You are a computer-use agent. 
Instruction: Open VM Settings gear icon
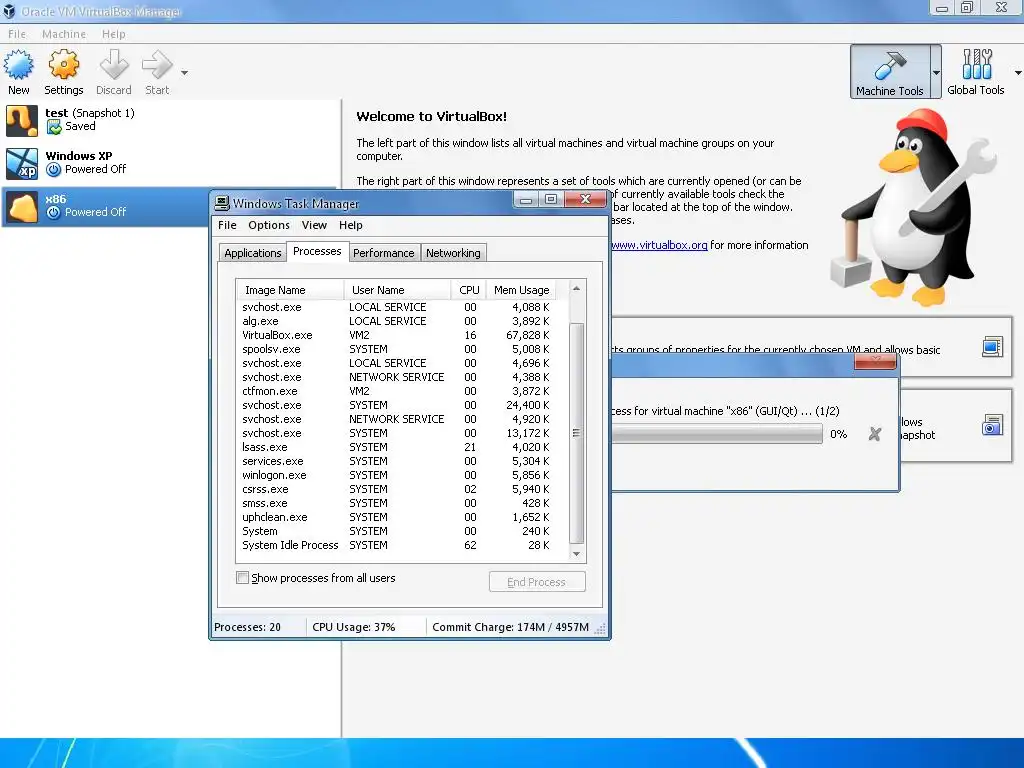pos(63,65)
